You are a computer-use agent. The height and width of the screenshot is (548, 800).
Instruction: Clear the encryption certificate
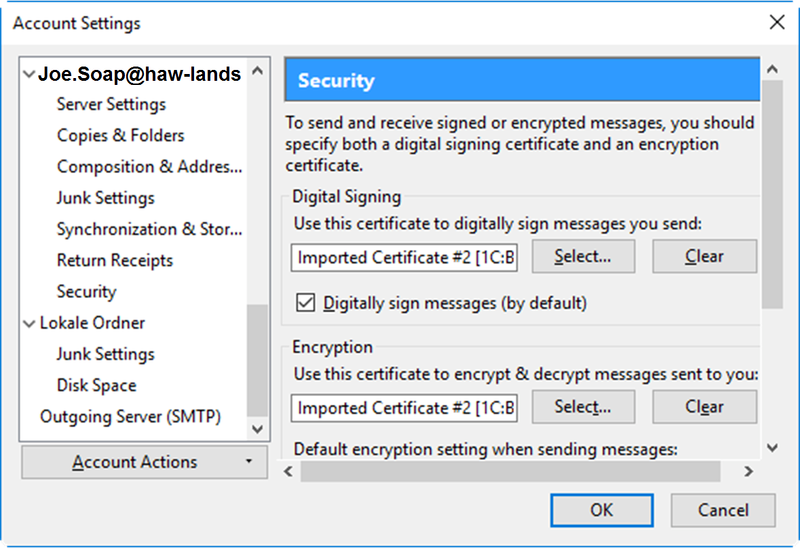tap(704, 407)
